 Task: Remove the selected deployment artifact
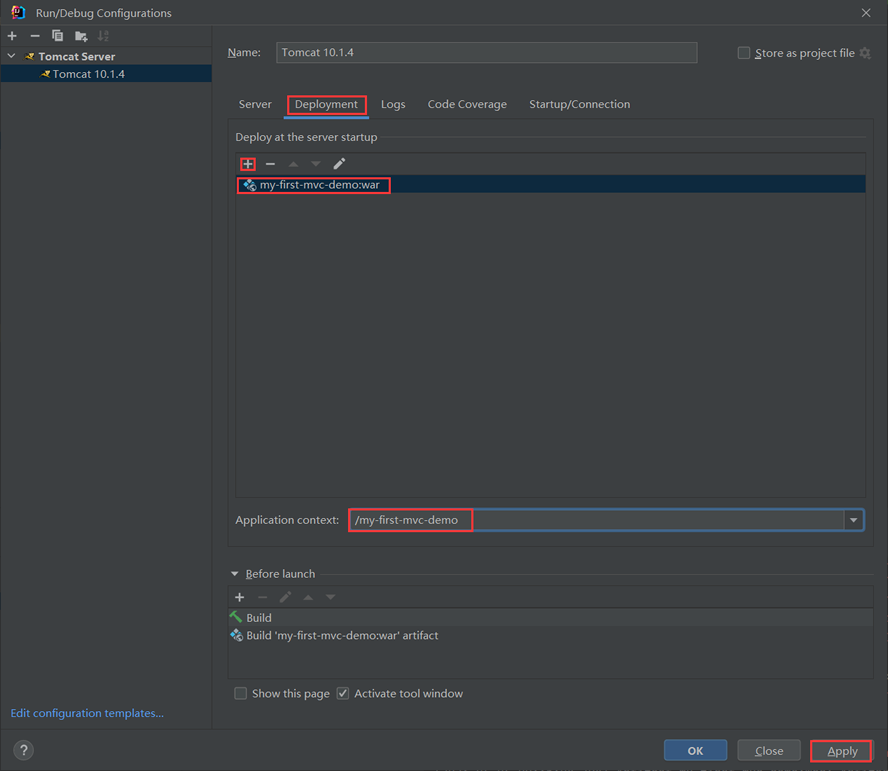pos(270,164)
